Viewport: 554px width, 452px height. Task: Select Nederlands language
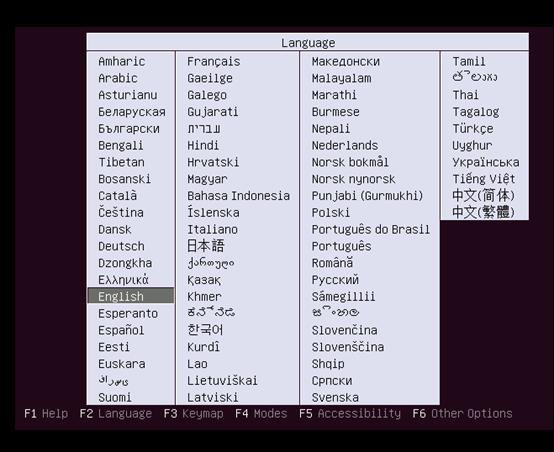(344, 145)
